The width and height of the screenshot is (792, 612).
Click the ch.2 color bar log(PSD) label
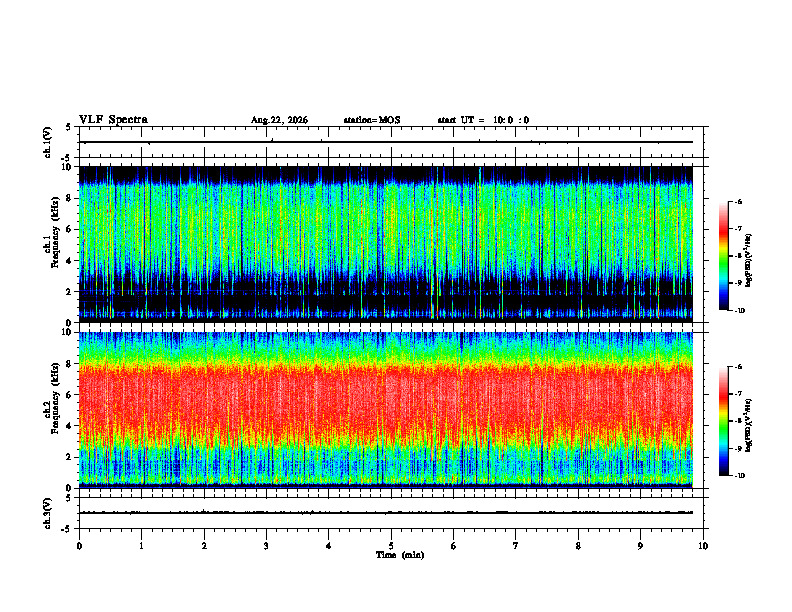pyautogui.click(x=749, y=425)
